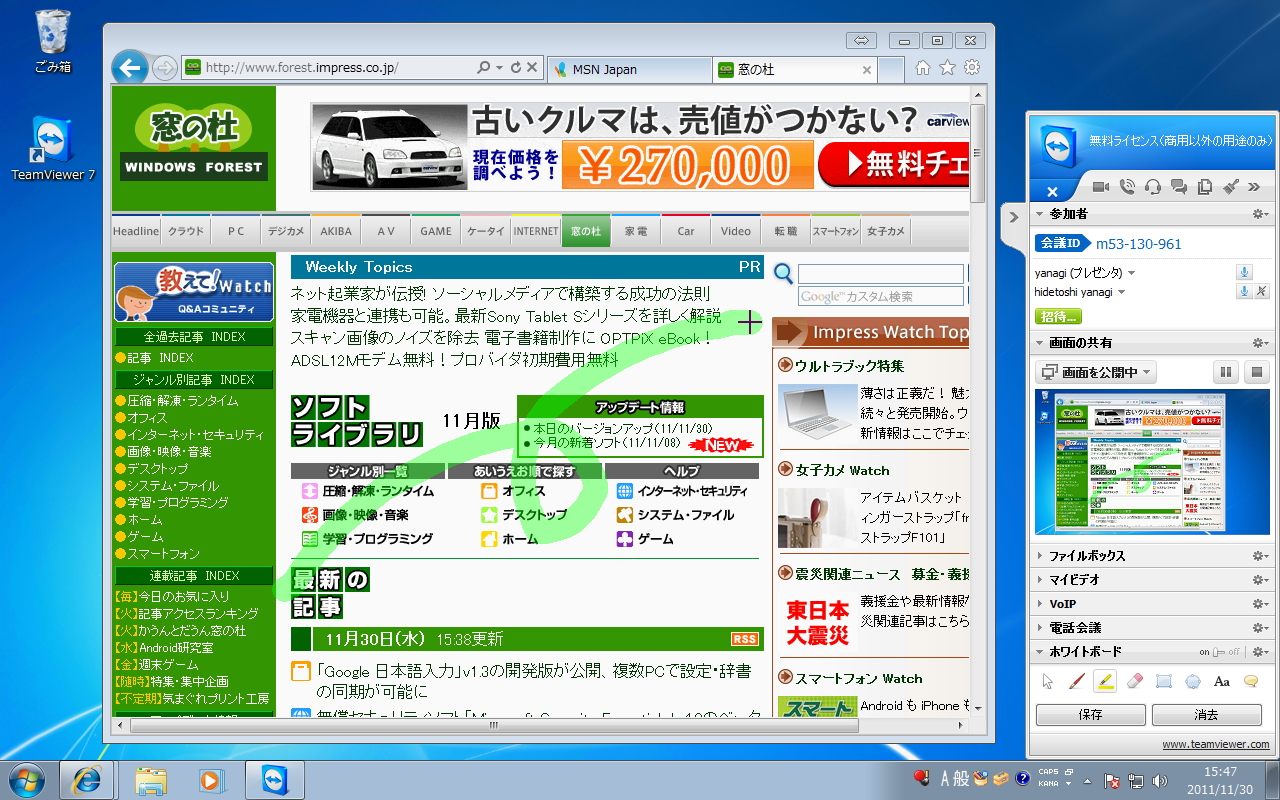Toggle the whiteboard on/off switch
The width and height of the screenshot is (1280, 800).
(1219, 652)
